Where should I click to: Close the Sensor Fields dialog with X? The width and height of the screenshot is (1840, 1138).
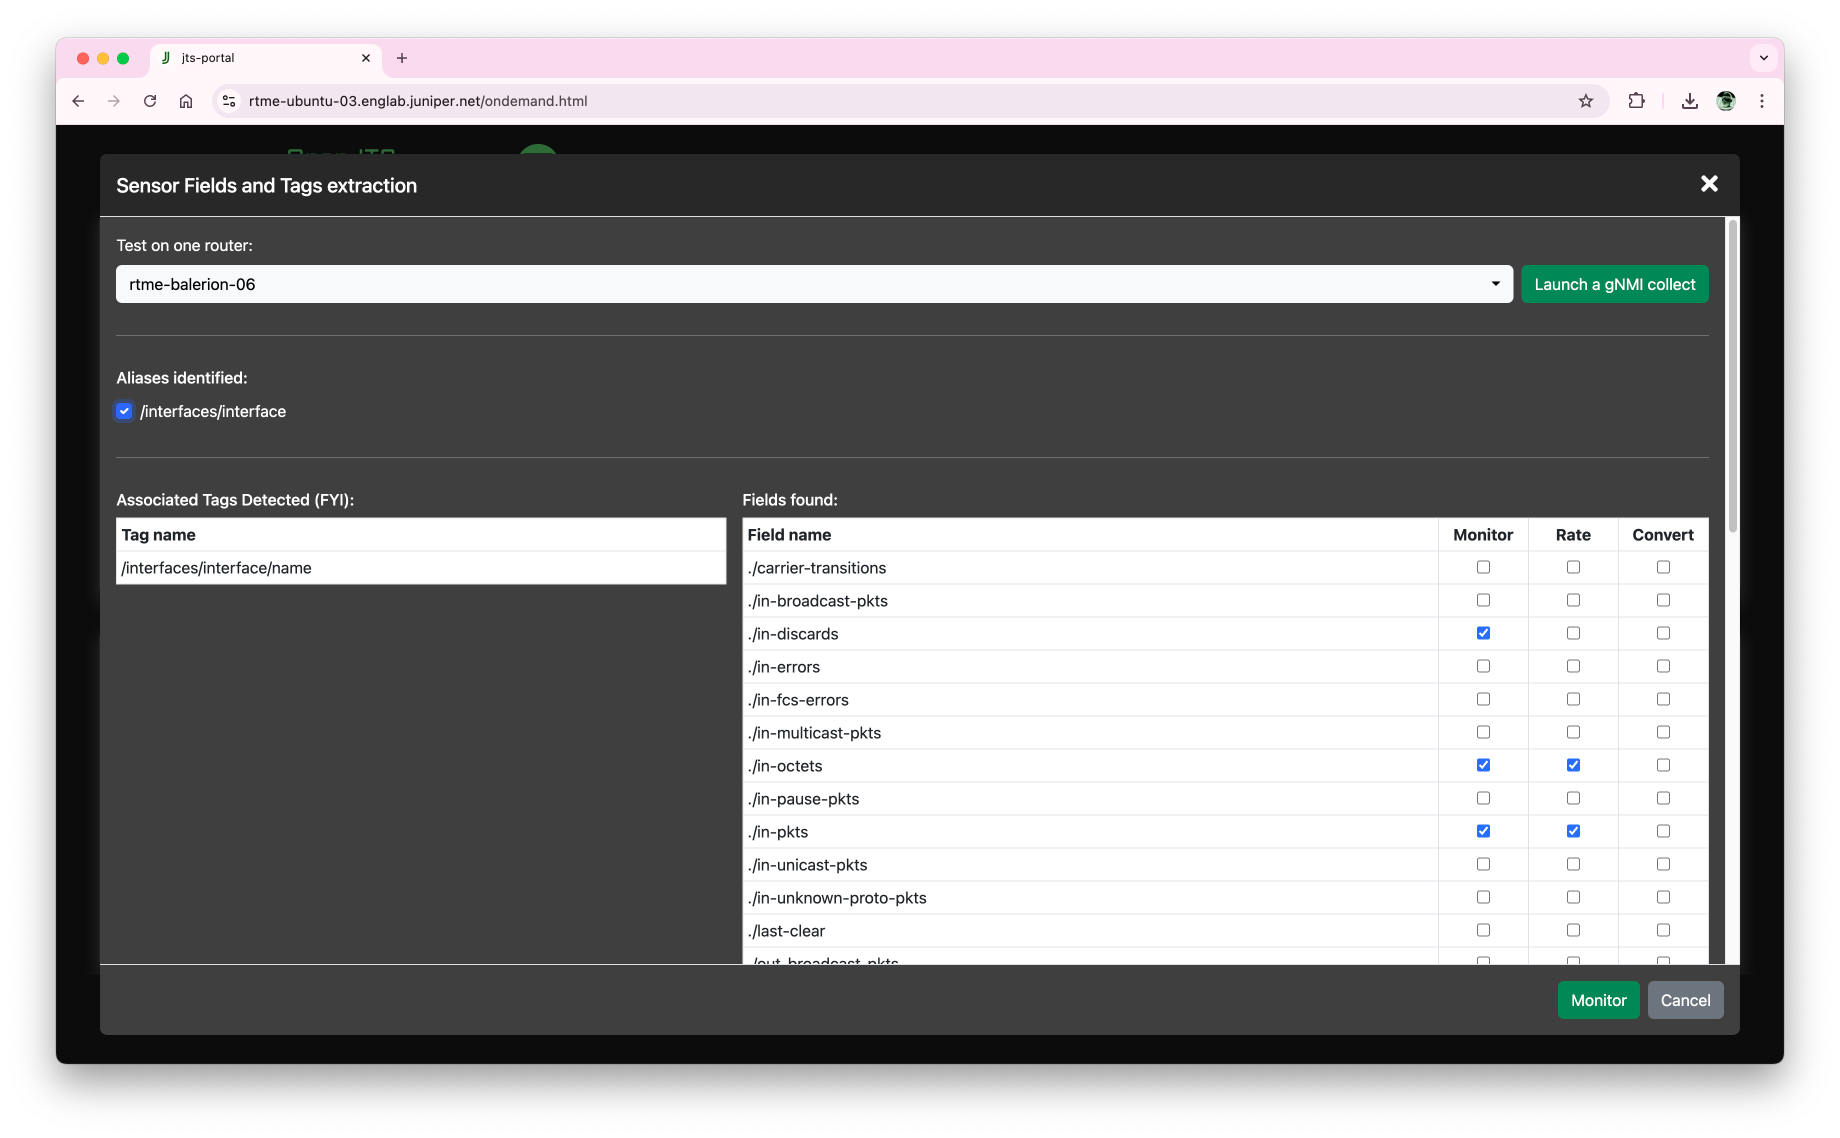point(1709,184)
